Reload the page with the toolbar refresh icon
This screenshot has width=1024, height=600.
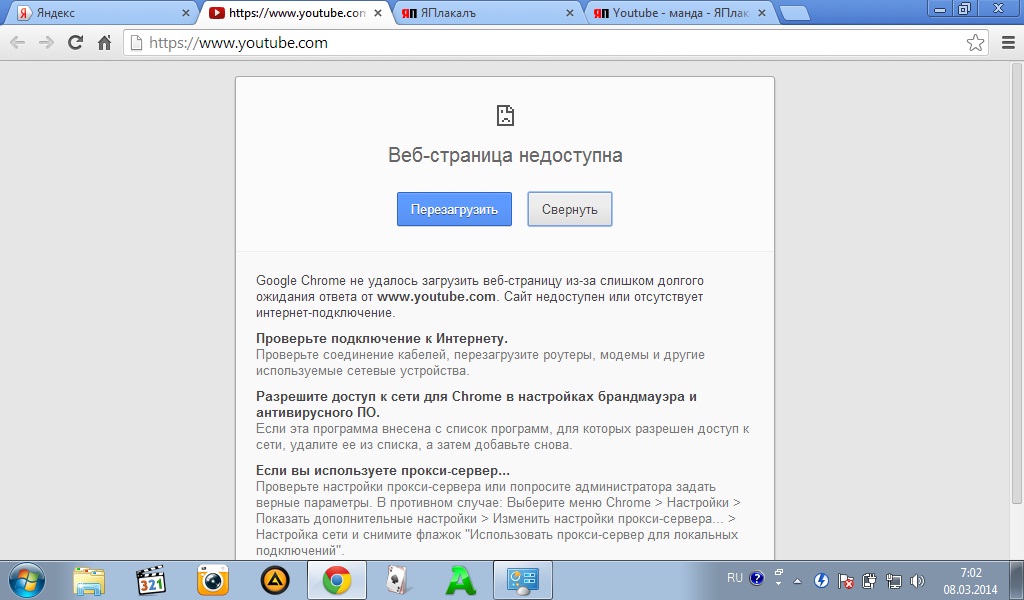pos(75,43)
